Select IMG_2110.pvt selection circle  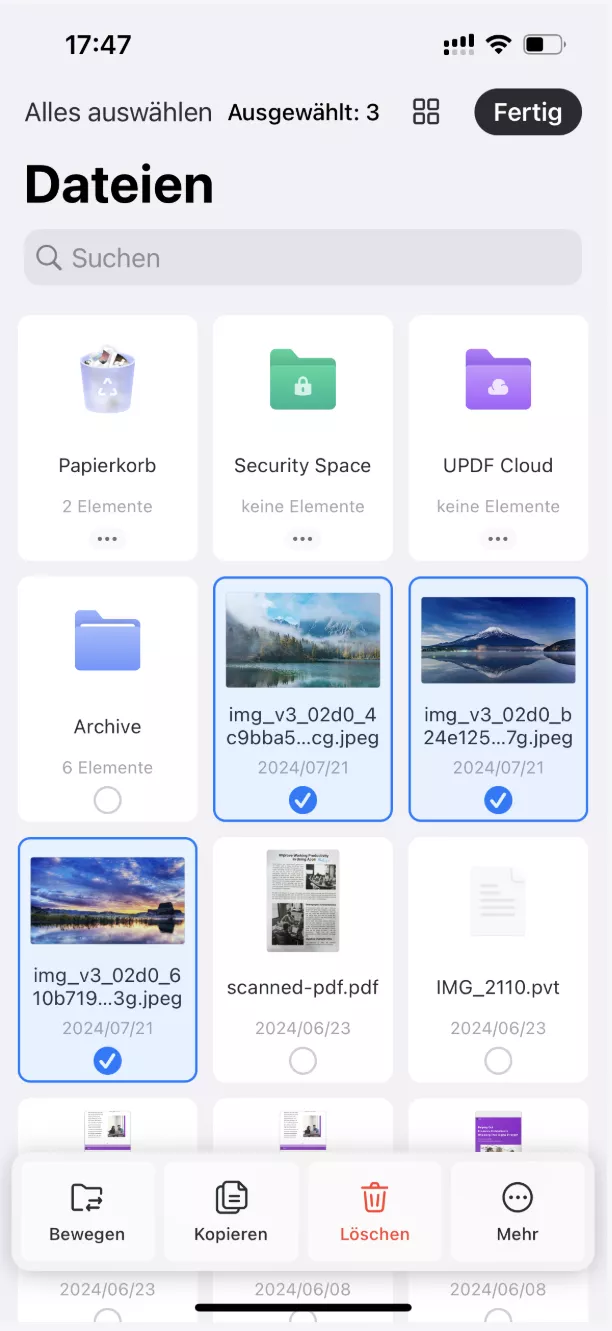(x=498, y=1060)
